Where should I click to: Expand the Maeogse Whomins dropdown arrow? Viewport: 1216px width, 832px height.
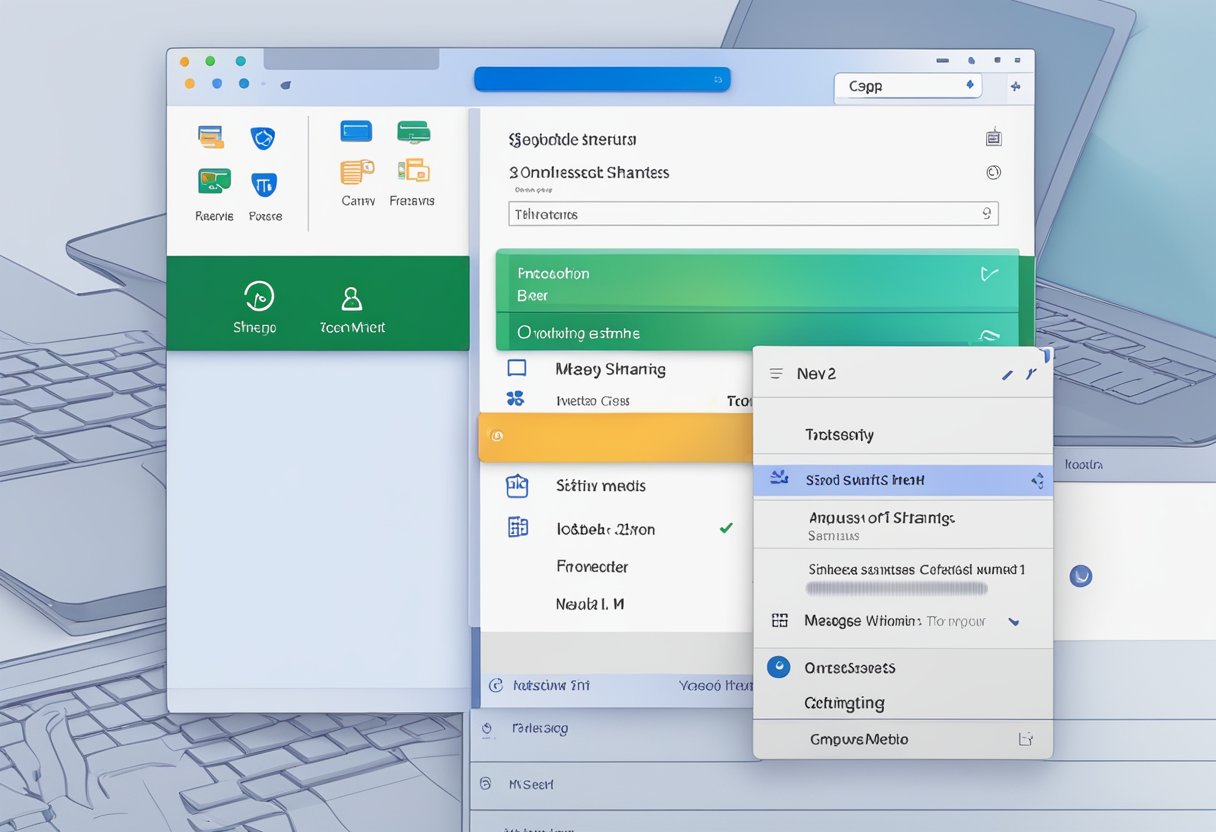tap(1014, 621)
